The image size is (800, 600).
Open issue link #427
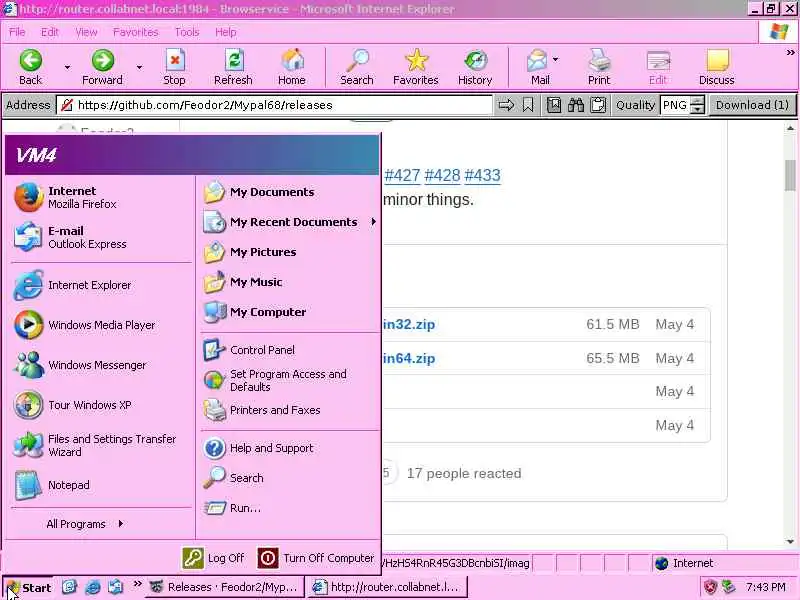[x=402, y=176]
